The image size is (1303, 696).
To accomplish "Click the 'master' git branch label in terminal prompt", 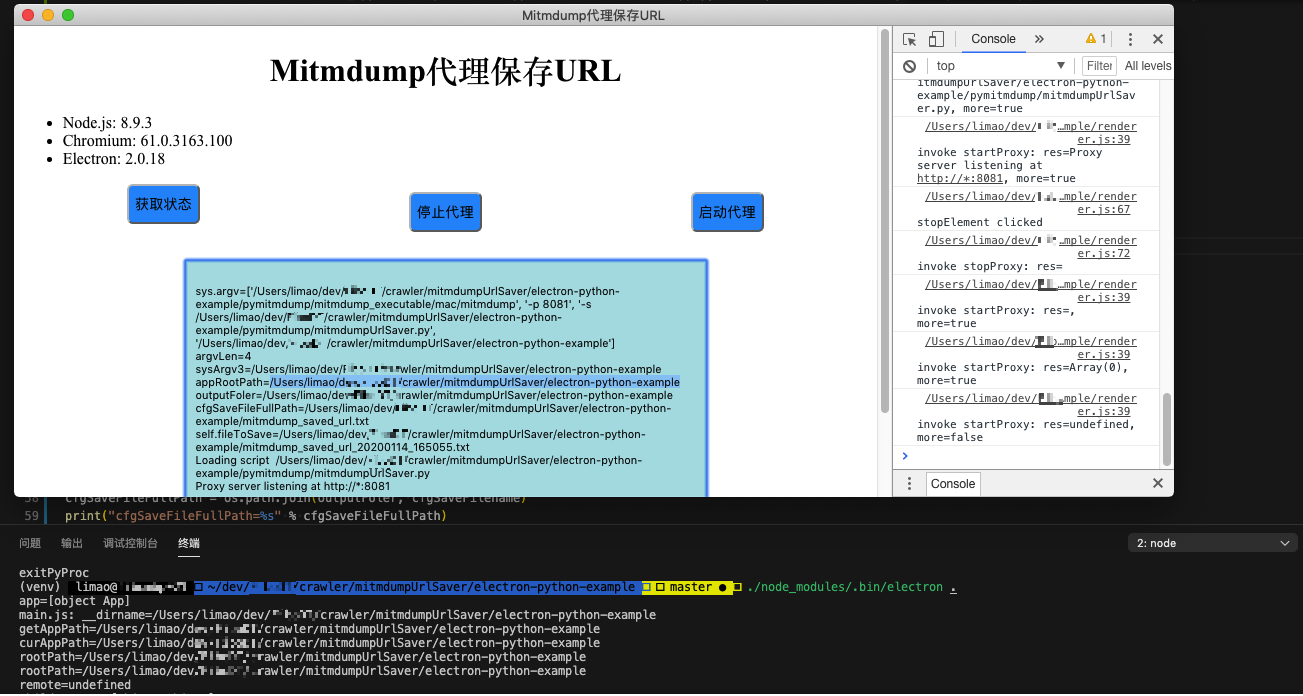I will 690,587.
